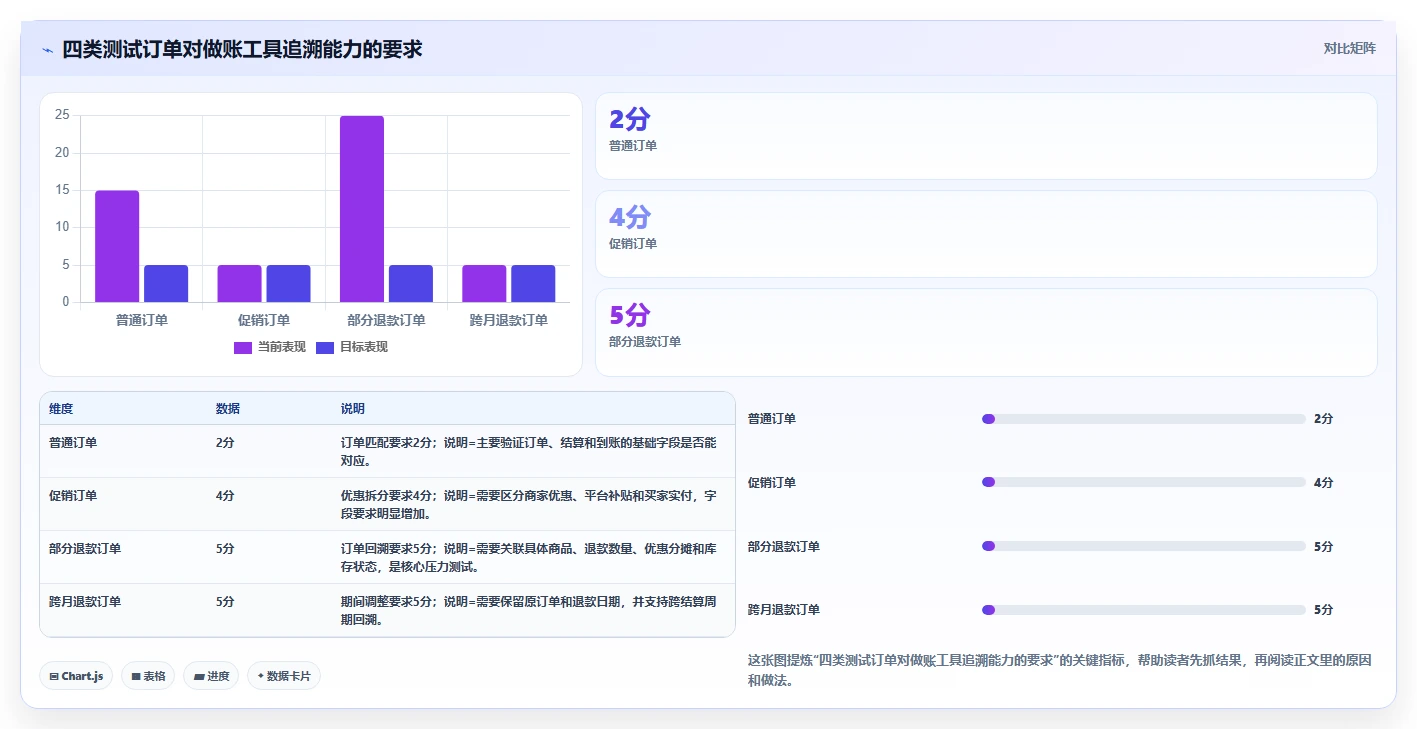Image resolution: width=1417 pixels, height=729 pixels.
Task: Click the chart x-axis label 普通订单
Action: point(142,320)
